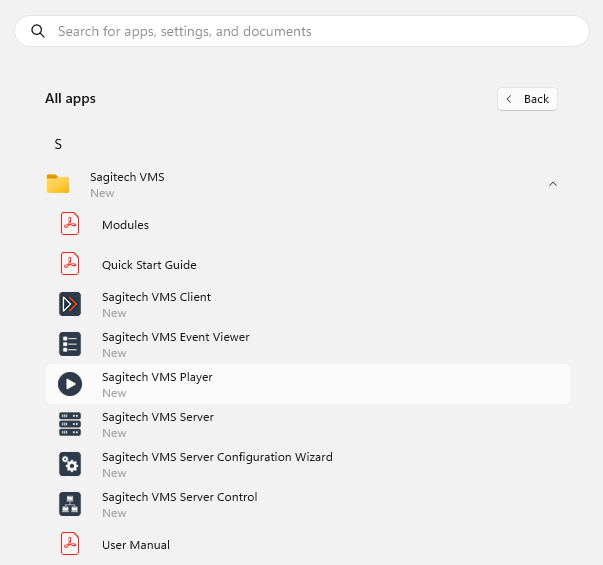Click the yellow Sagitech VMS folder icon
Image resolution: width=603 pixels, height=565 pixels.
[x=58, y=184]
